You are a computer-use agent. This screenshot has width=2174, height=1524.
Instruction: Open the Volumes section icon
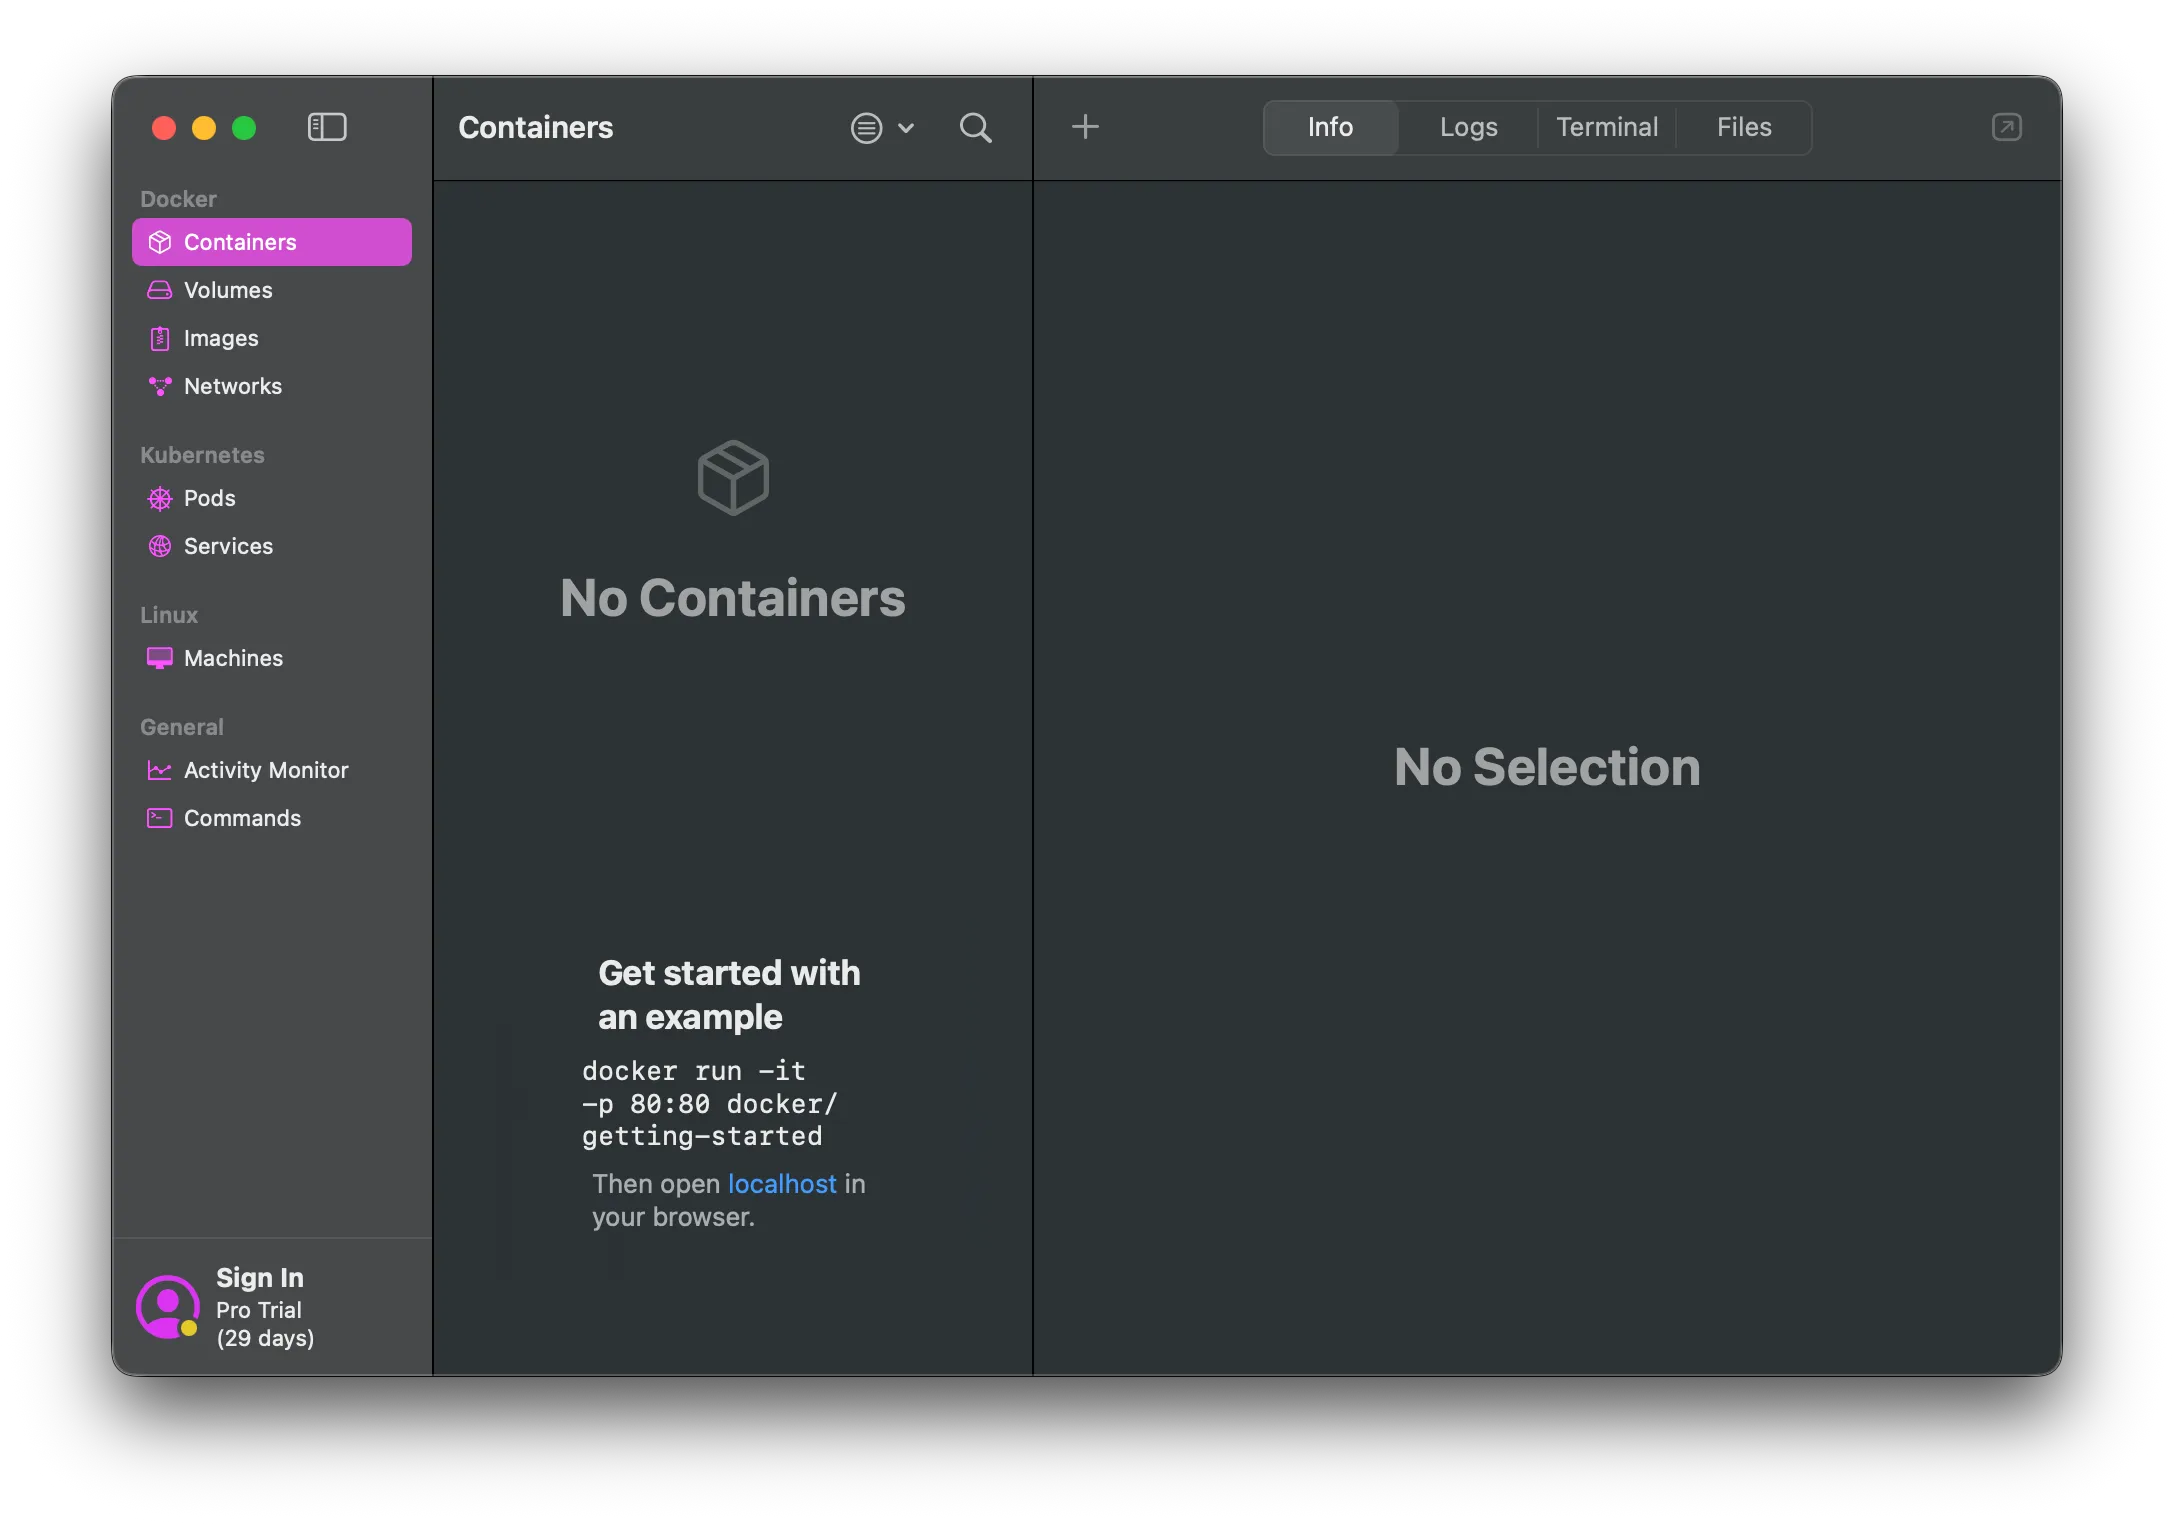[x=160, y=290]
